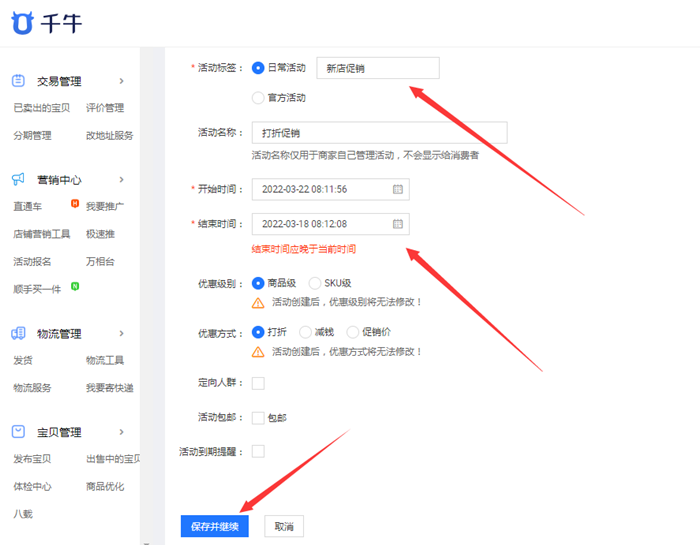Click the 营销中心 megaphone icon
Viewport: 700px width, 545px height.
tap(18, 180)
